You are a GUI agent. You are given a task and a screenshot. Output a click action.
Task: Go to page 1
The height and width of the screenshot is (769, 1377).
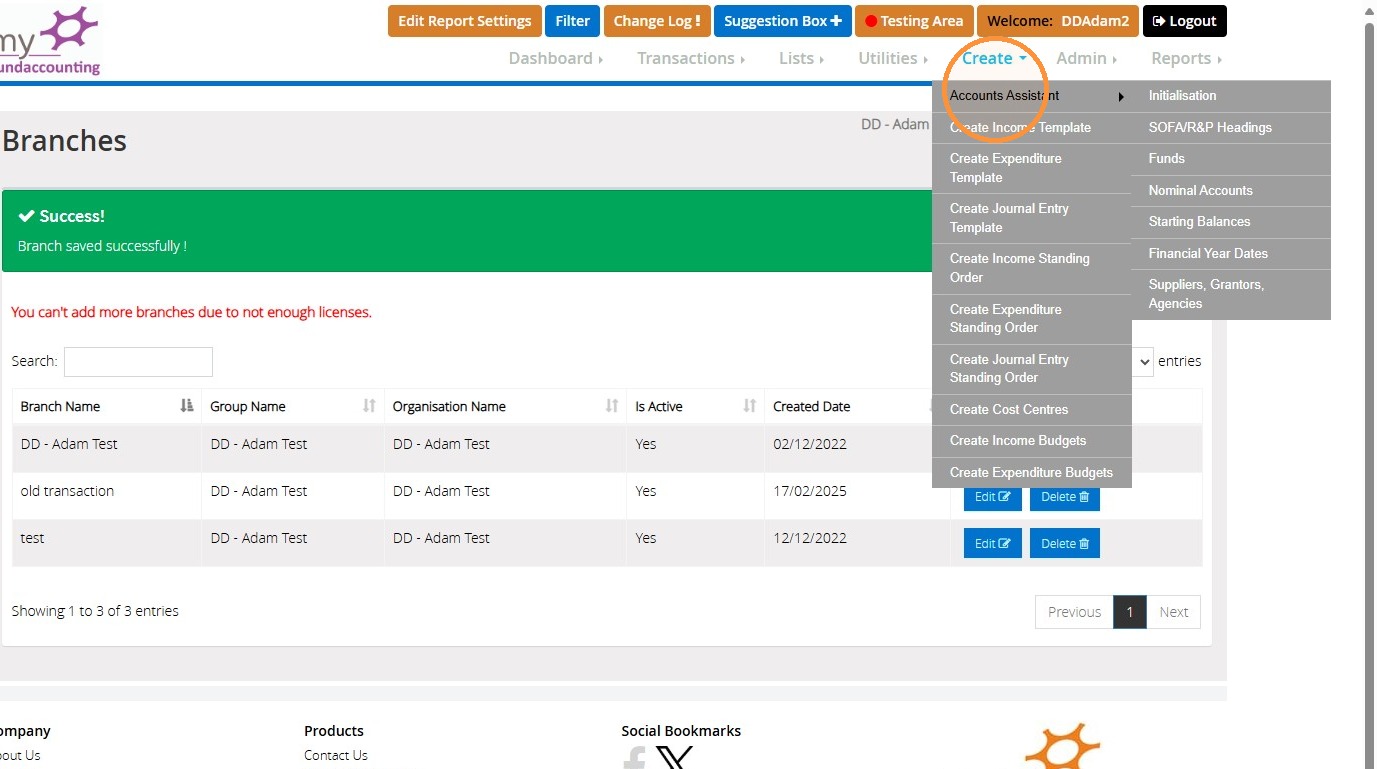(x=1130, y=612)
